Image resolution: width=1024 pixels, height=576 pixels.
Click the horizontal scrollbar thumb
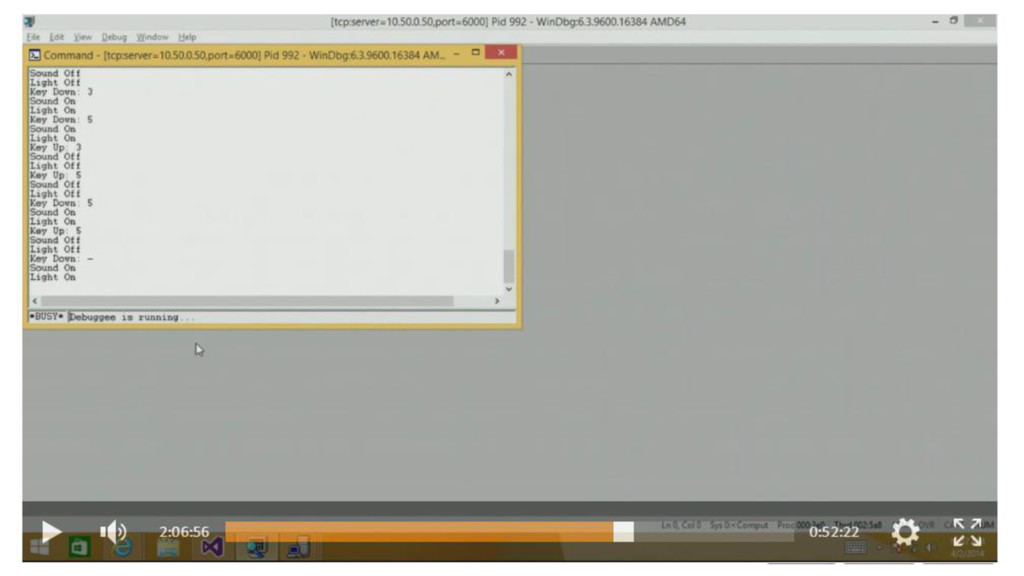248,301
